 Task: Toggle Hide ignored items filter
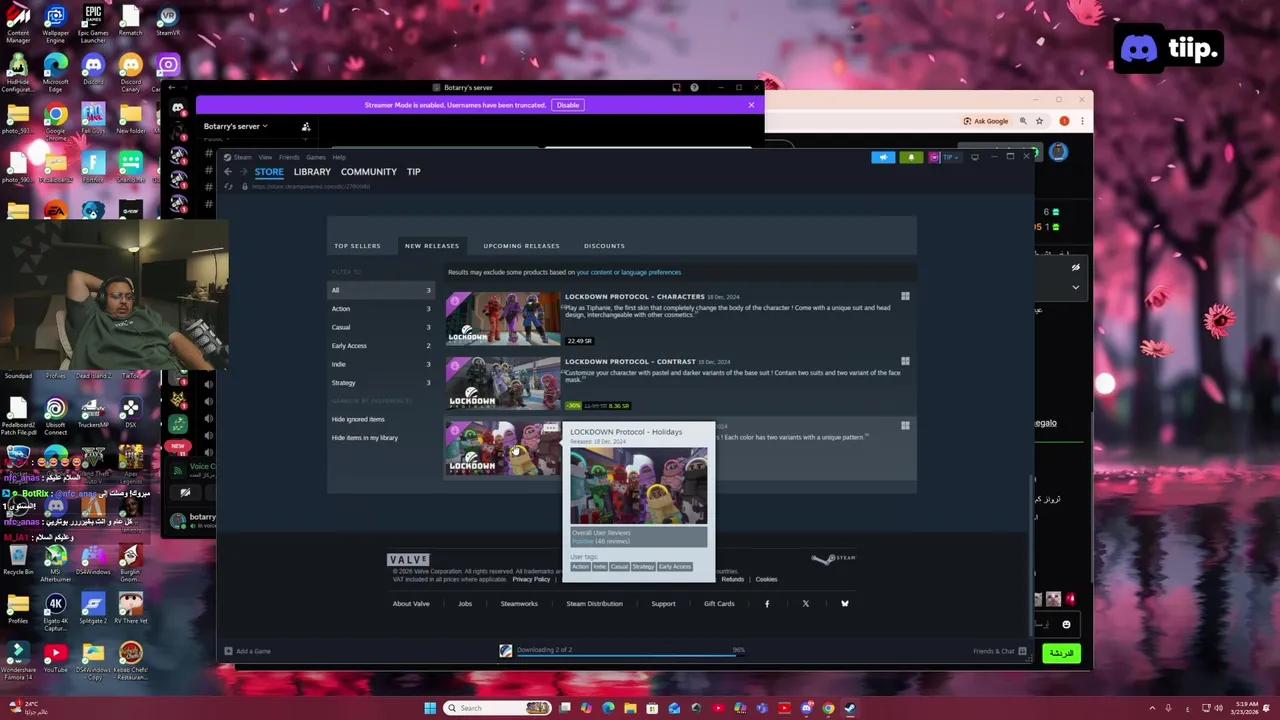[x=381, y=419]
